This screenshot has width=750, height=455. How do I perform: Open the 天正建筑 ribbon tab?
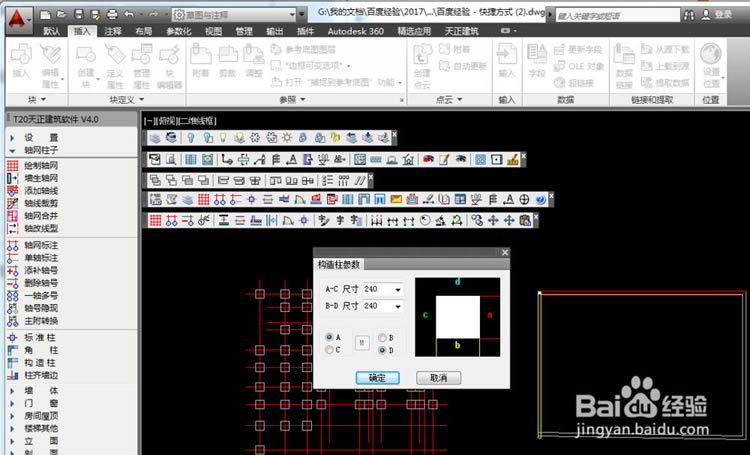click(x=464, y=32)
